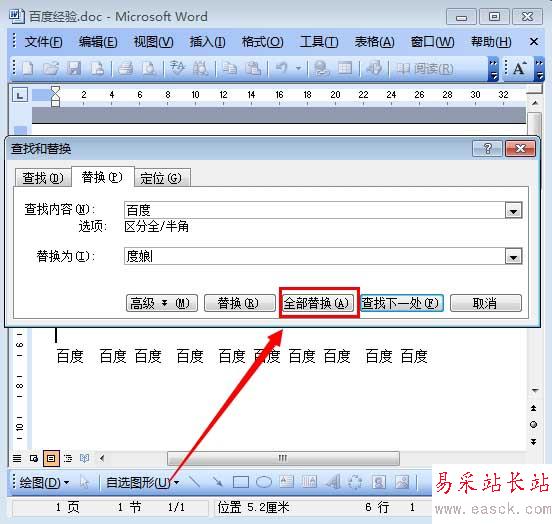Switch to the 替换(P) tab
This screenshot has width=552, height=524.
pyautogui.click(x=102, y=177)
